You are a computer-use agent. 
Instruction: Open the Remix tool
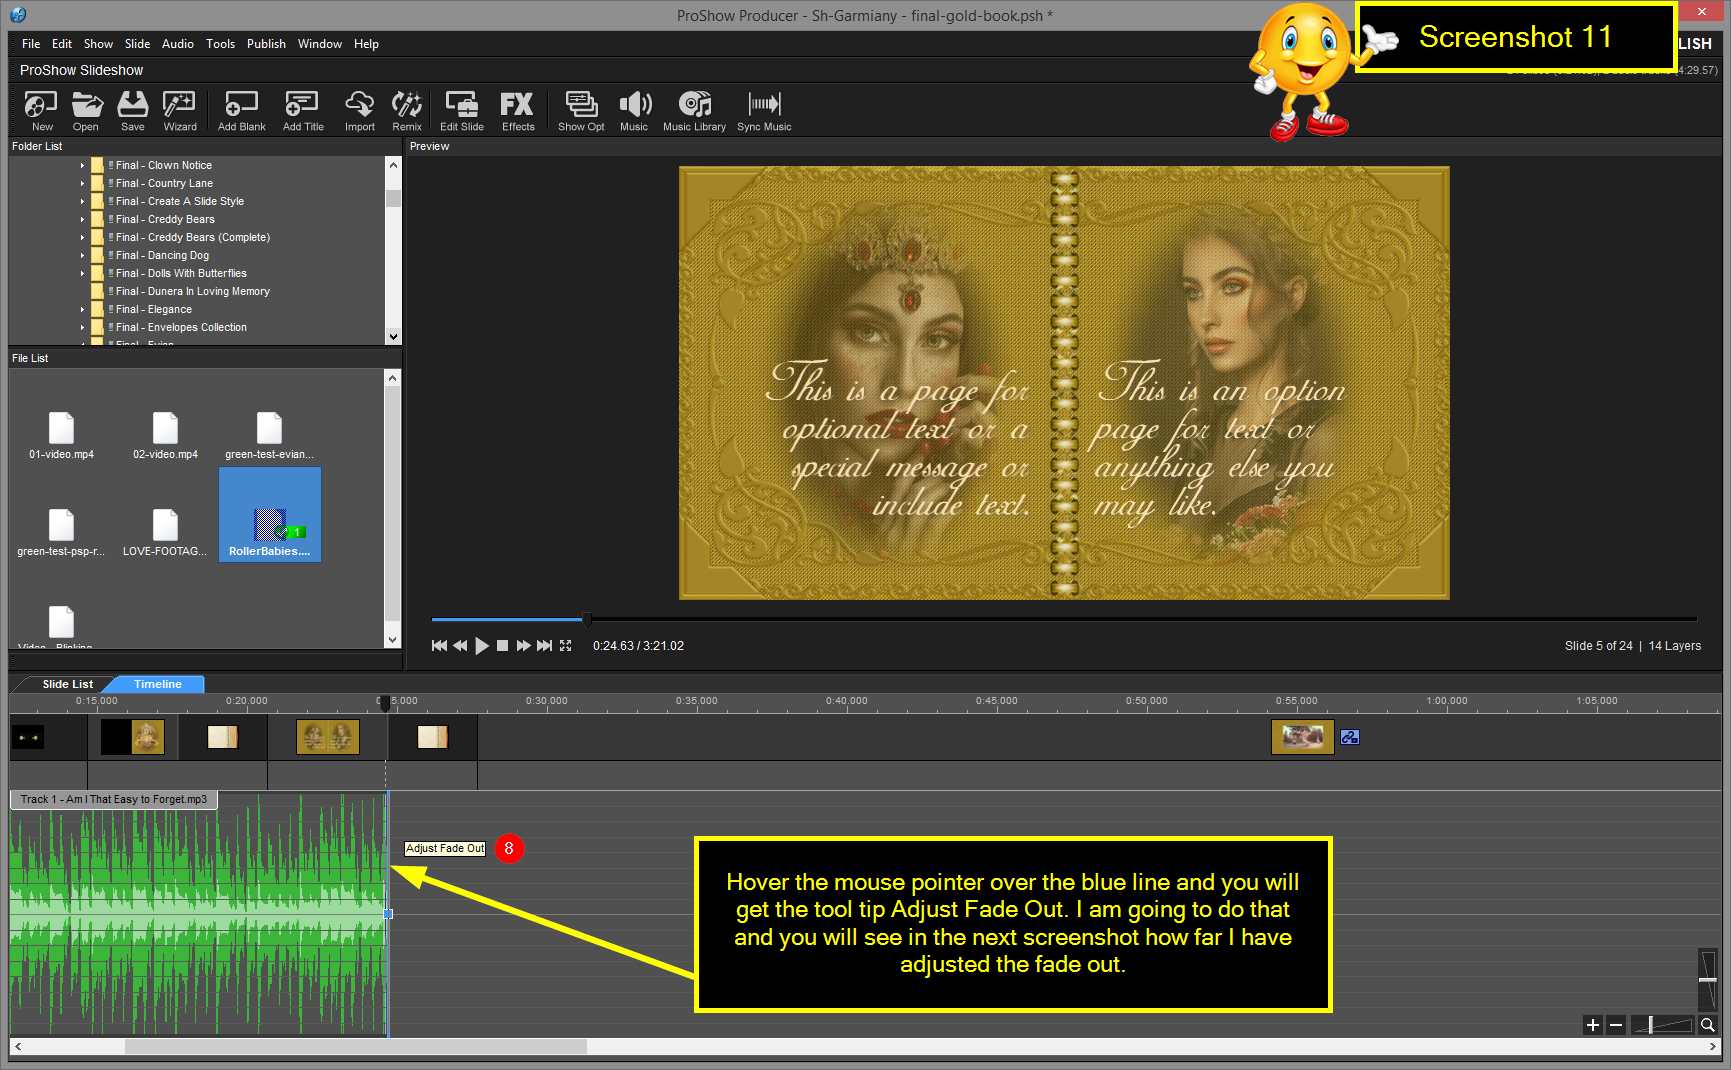[407, 110]
